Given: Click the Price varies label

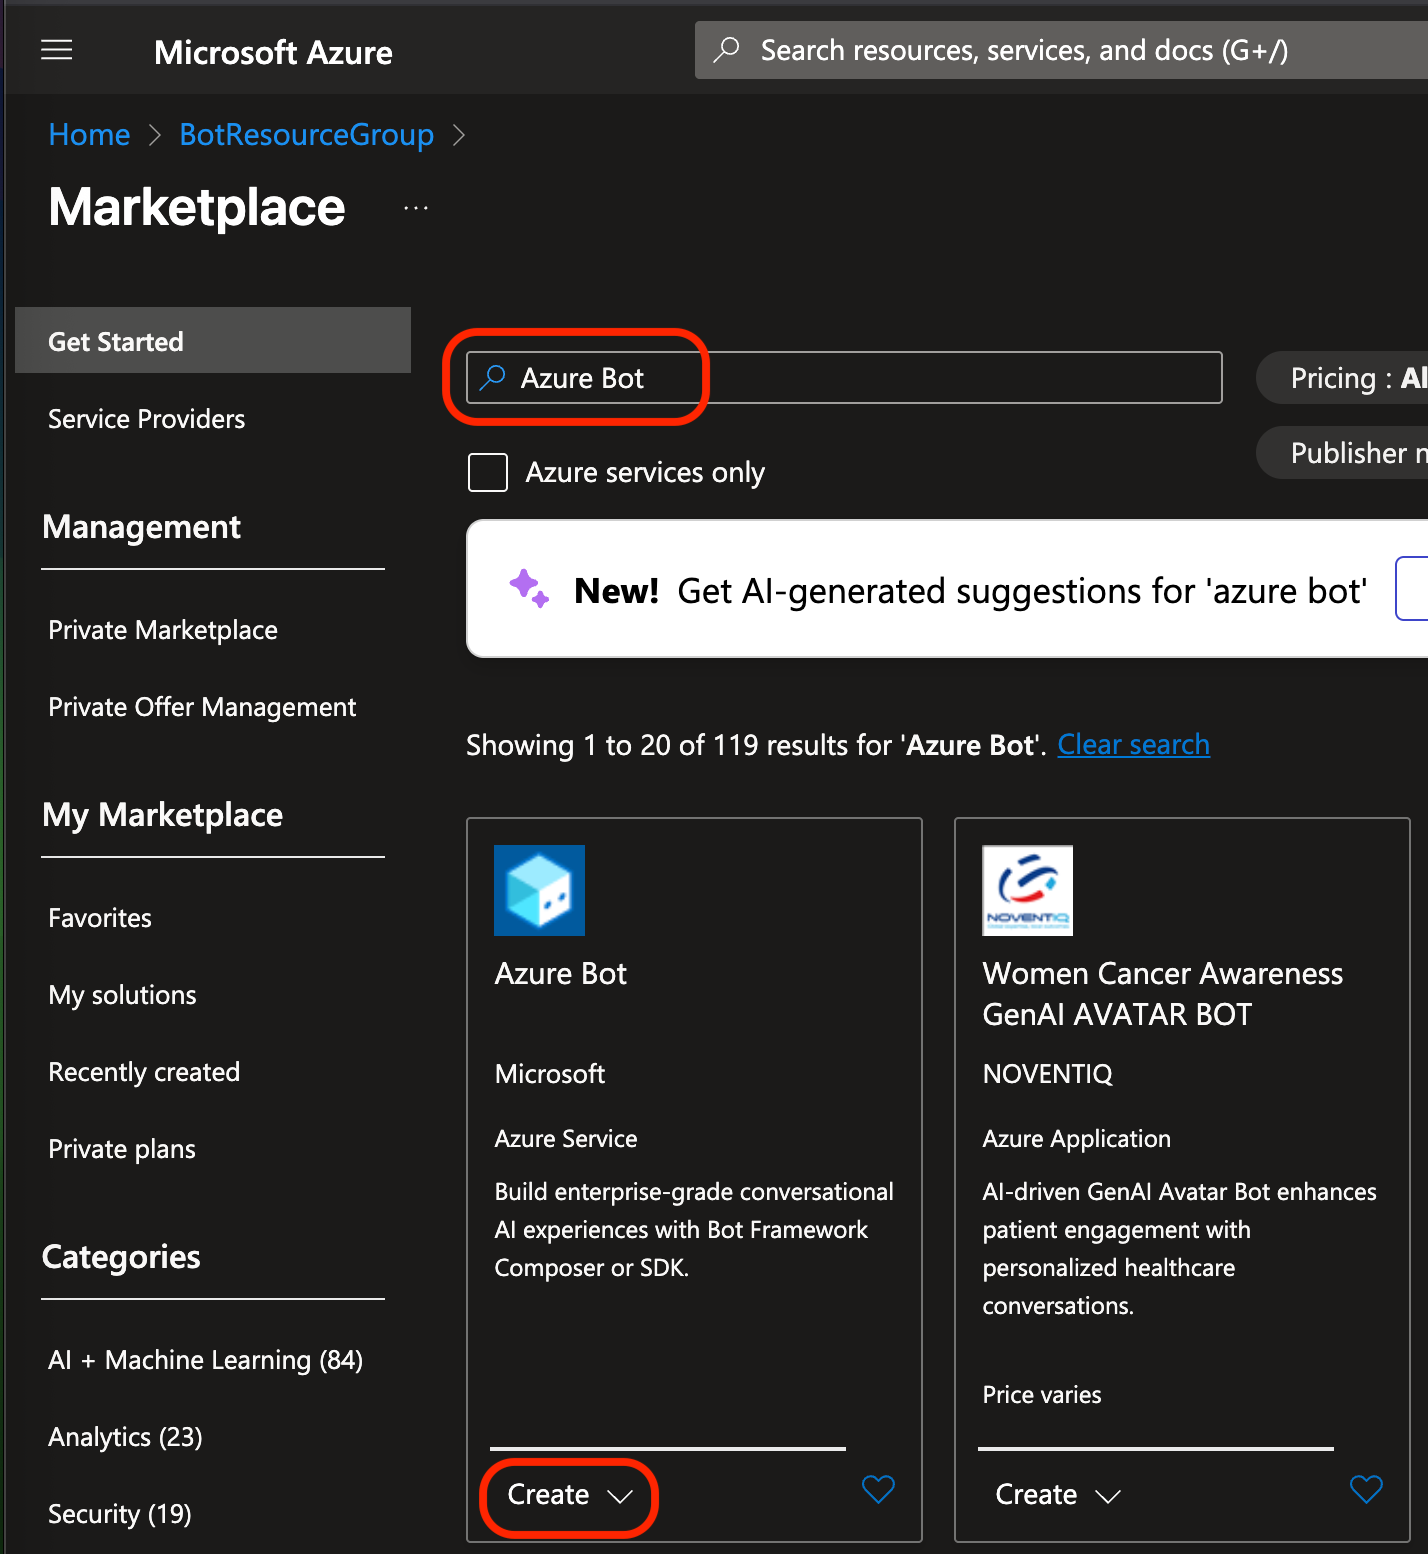Looking at the screenshot, I should pos(1042,1395).
